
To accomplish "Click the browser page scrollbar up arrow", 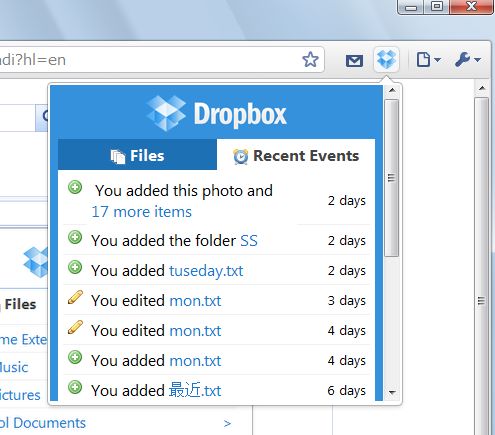I will coord(482,88).
